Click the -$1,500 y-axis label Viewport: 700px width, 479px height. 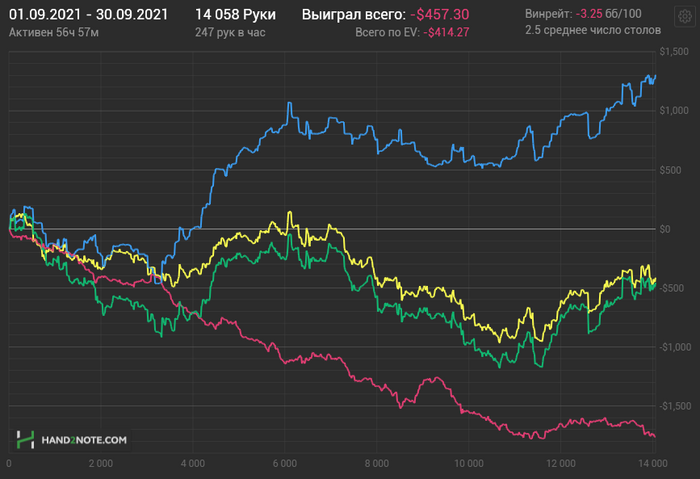coord(674,406)
